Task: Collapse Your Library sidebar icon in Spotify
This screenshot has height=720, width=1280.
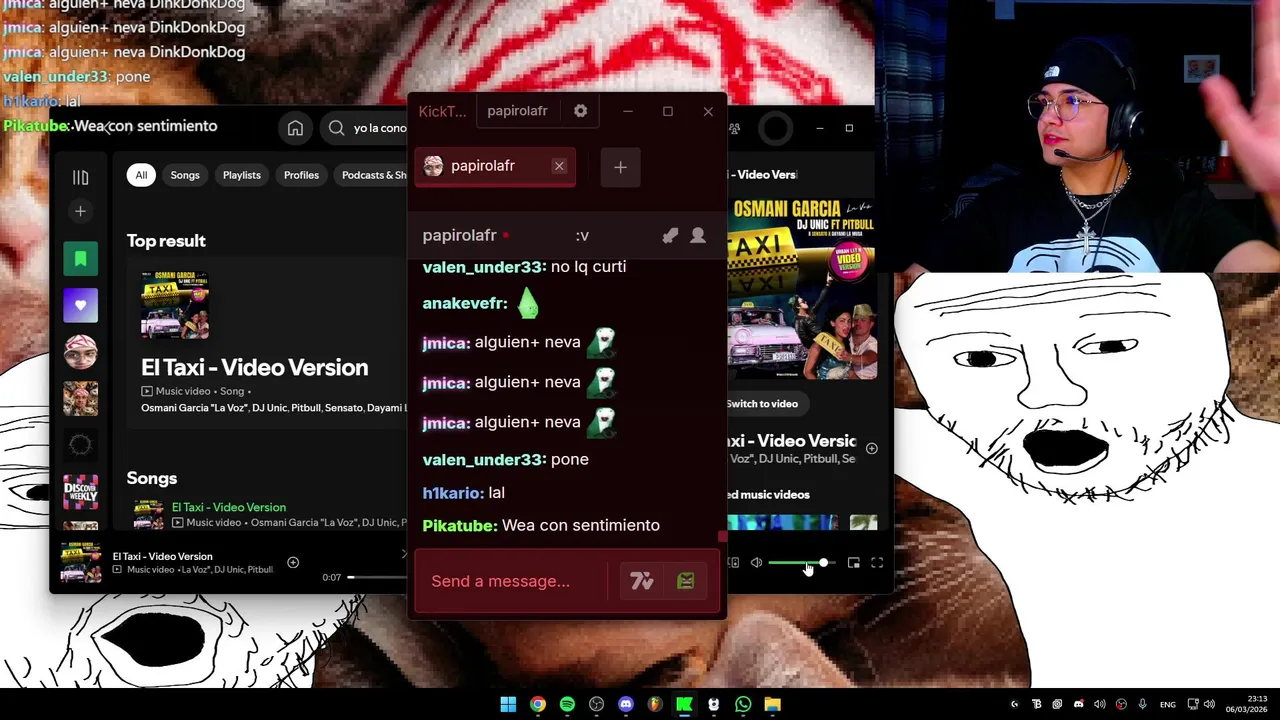Action: click(x=81, y=177)
